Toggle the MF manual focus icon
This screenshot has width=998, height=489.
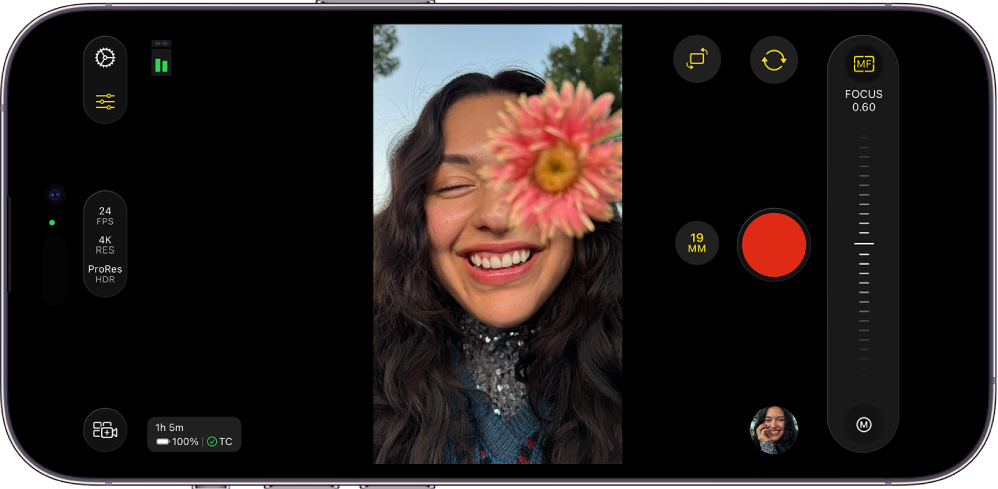pyautogui.click(x=864, y=64)
